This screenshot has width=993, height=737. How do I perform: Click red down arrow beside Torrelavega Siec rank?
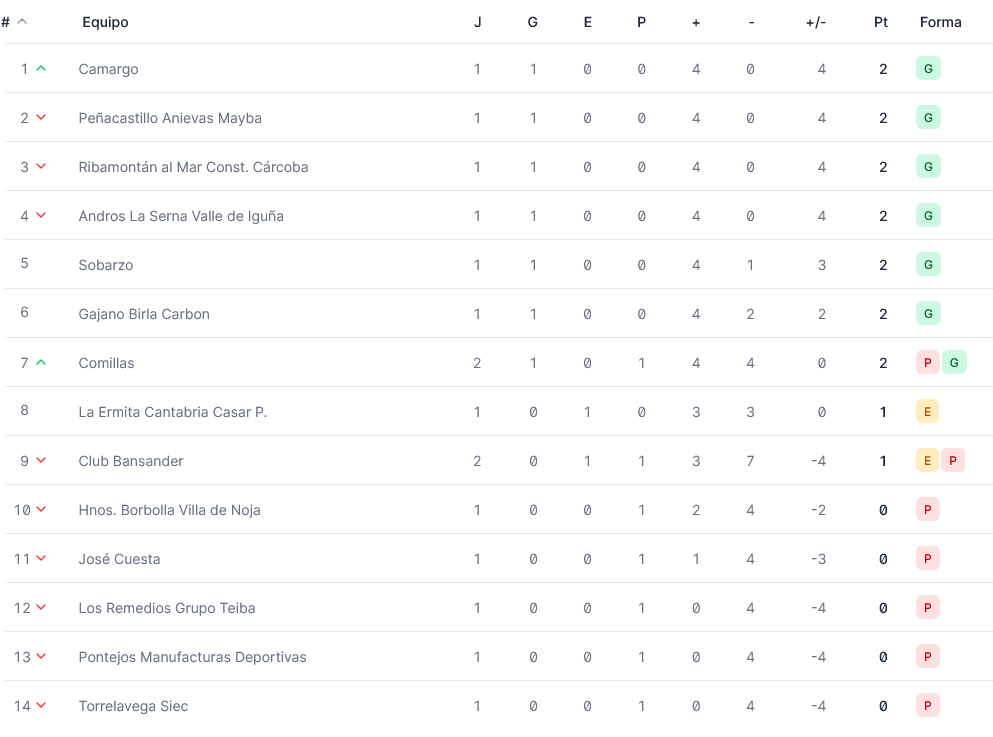(x=41, y=706)
